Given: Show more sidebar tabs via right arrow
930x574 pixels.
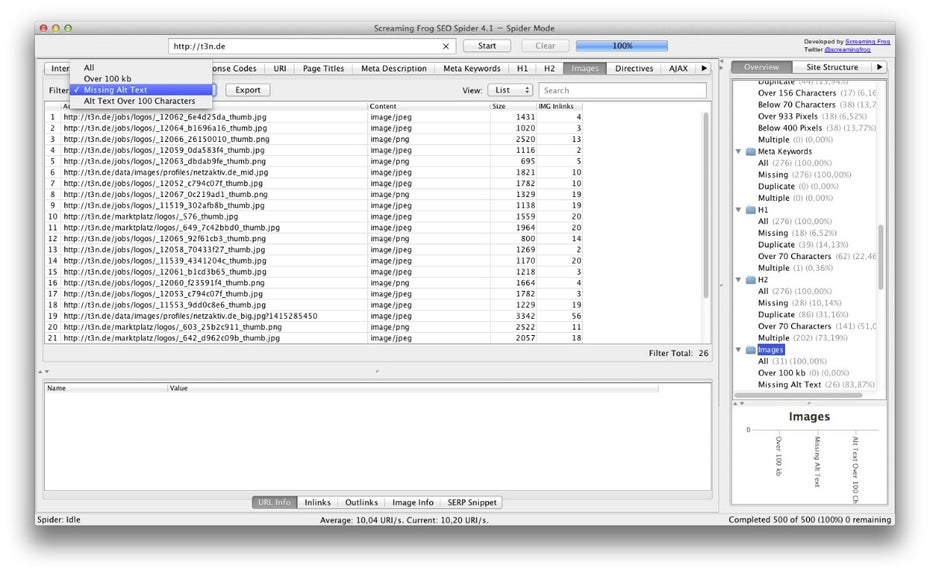Looking at the screenshot, I should pos(880,67).
